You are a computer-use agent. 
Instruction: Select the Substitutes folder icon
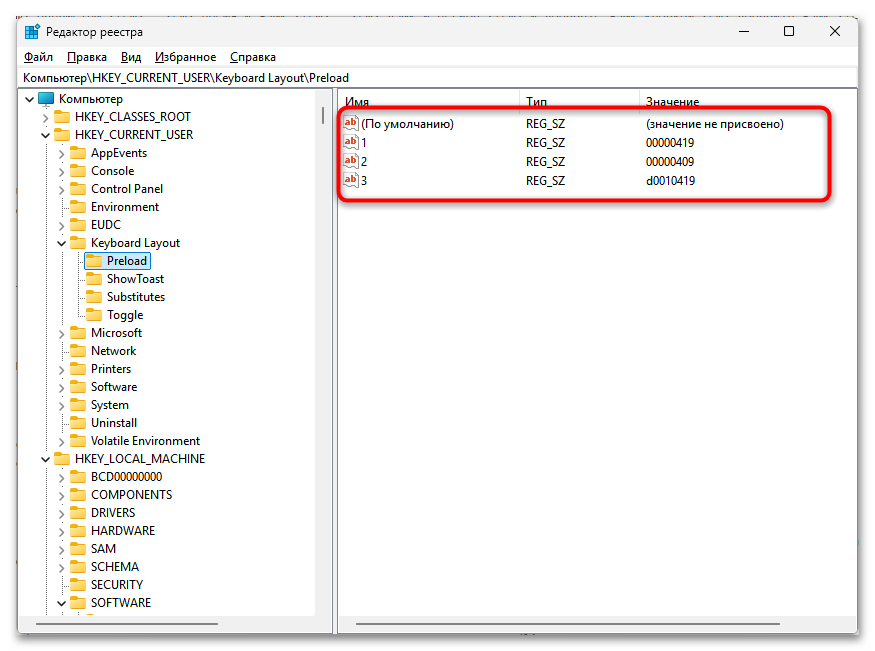tap(94, 296)
